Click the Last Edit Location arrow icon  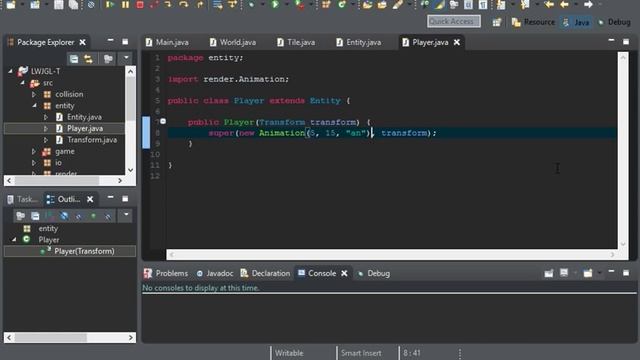click(x=549, y=5)
